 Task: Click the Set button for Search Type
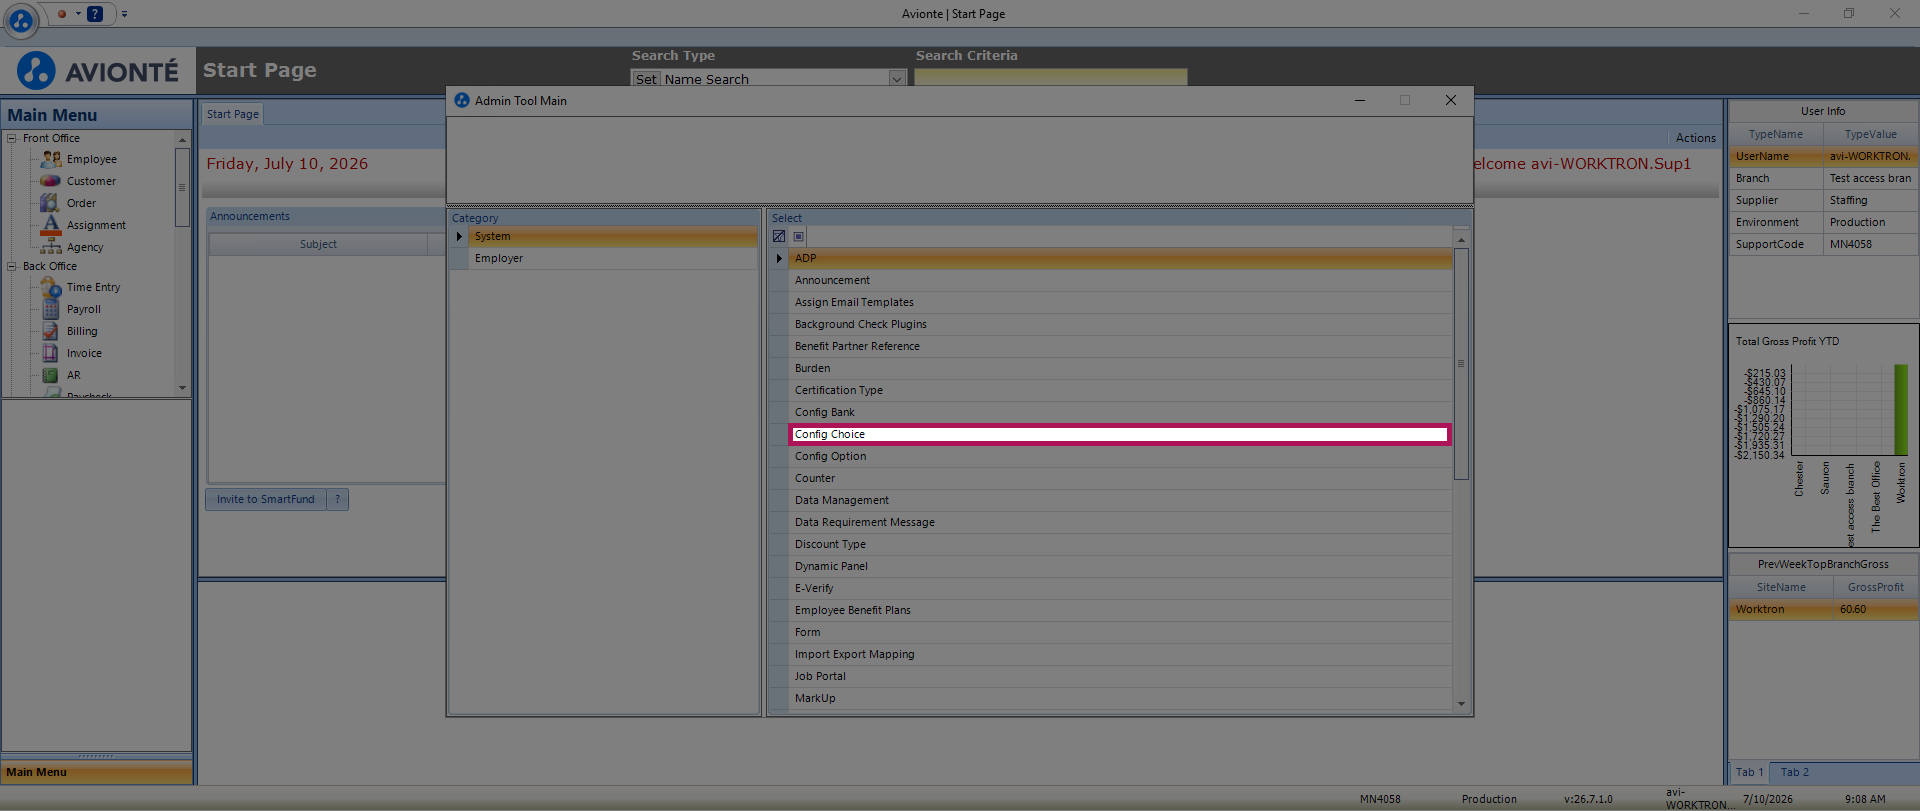(x=646, y=79)
